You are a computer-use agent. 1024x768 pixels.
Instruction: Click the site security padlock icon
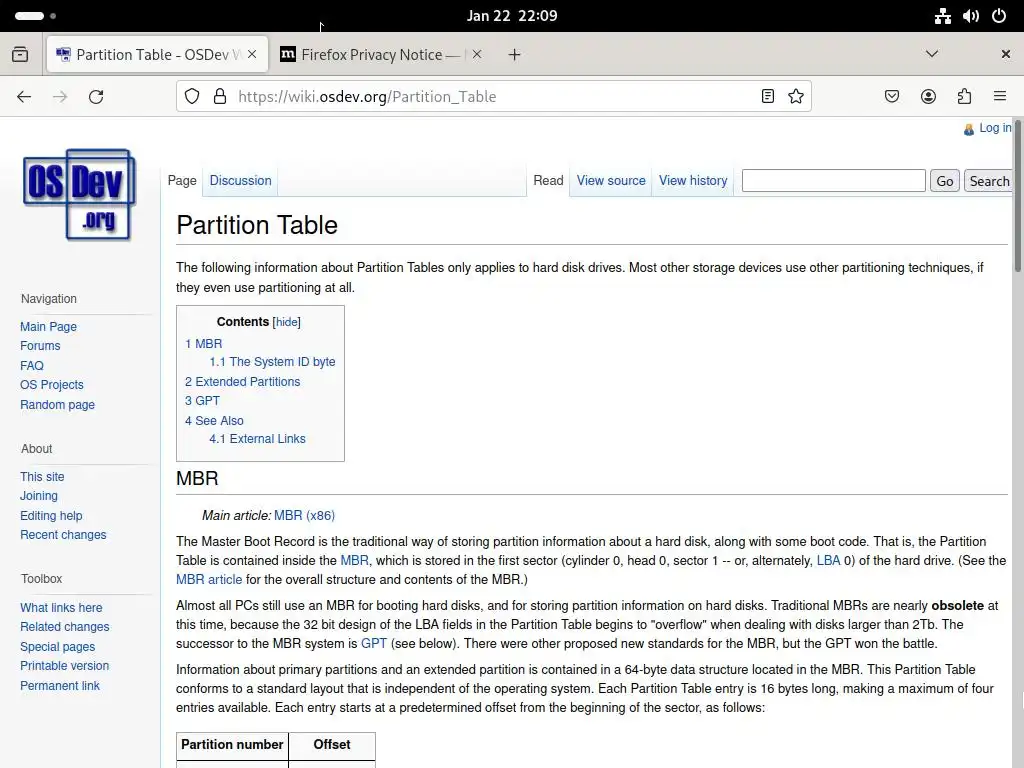pyautogui.click(x=220, y=97)
